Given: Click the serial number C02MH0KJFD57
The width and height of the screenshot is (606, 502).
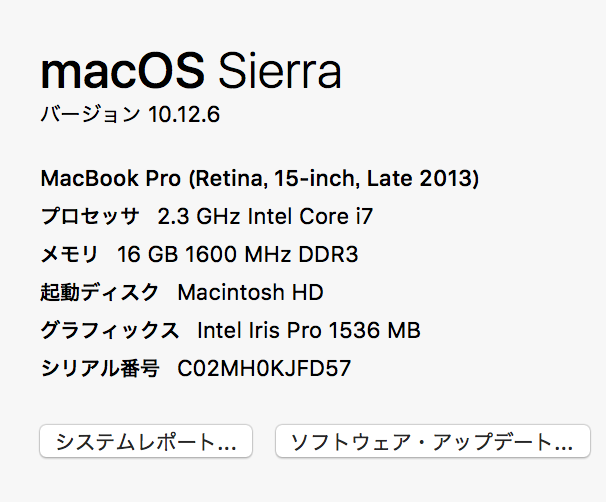Looking at the screenshot, I should point(264,369).
